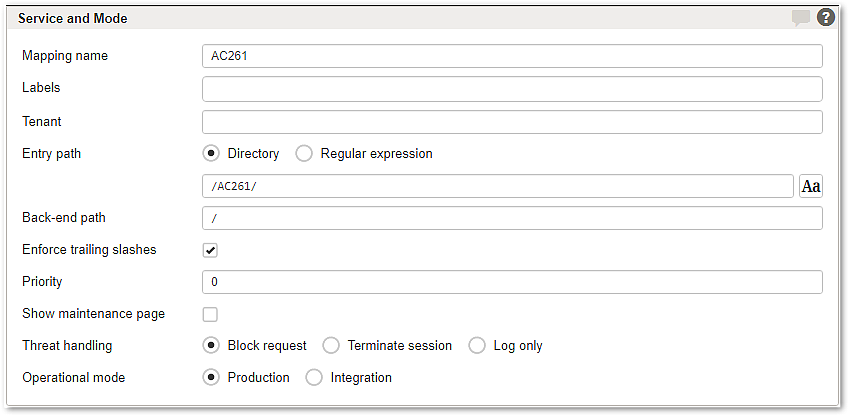Uncheck Enforce trailing slashes checkbox
This screenshot has height=416, width=849.
point(210,250)
